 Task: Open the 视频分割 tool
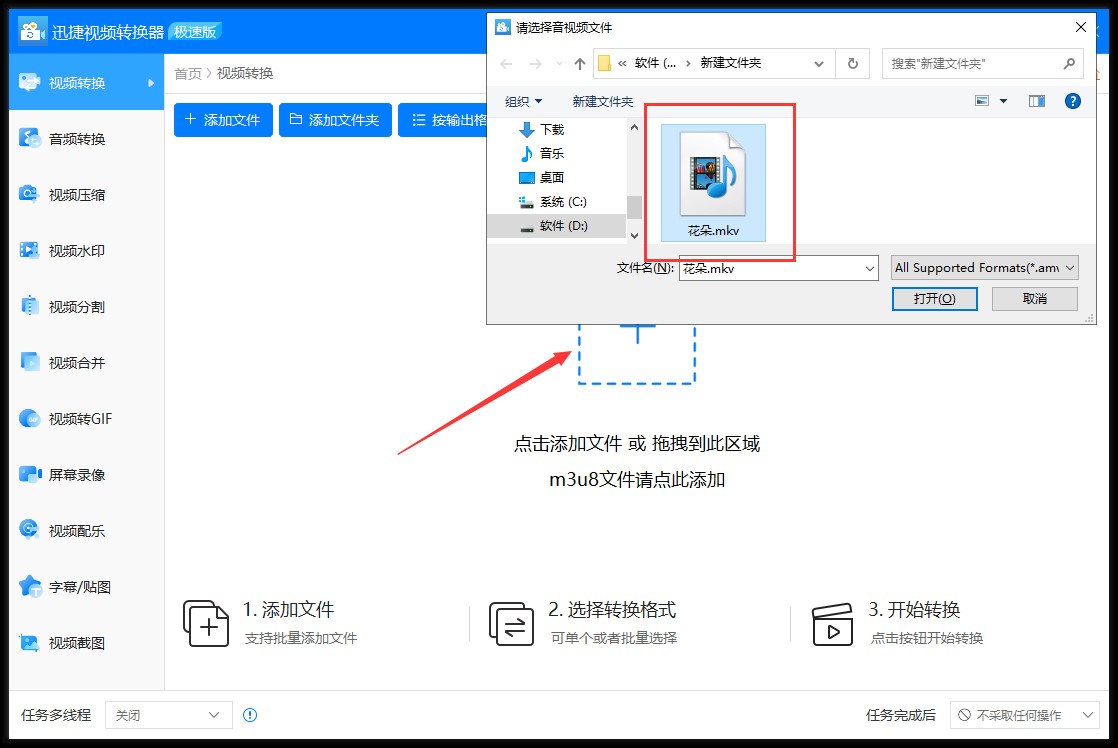pos(80,305)
